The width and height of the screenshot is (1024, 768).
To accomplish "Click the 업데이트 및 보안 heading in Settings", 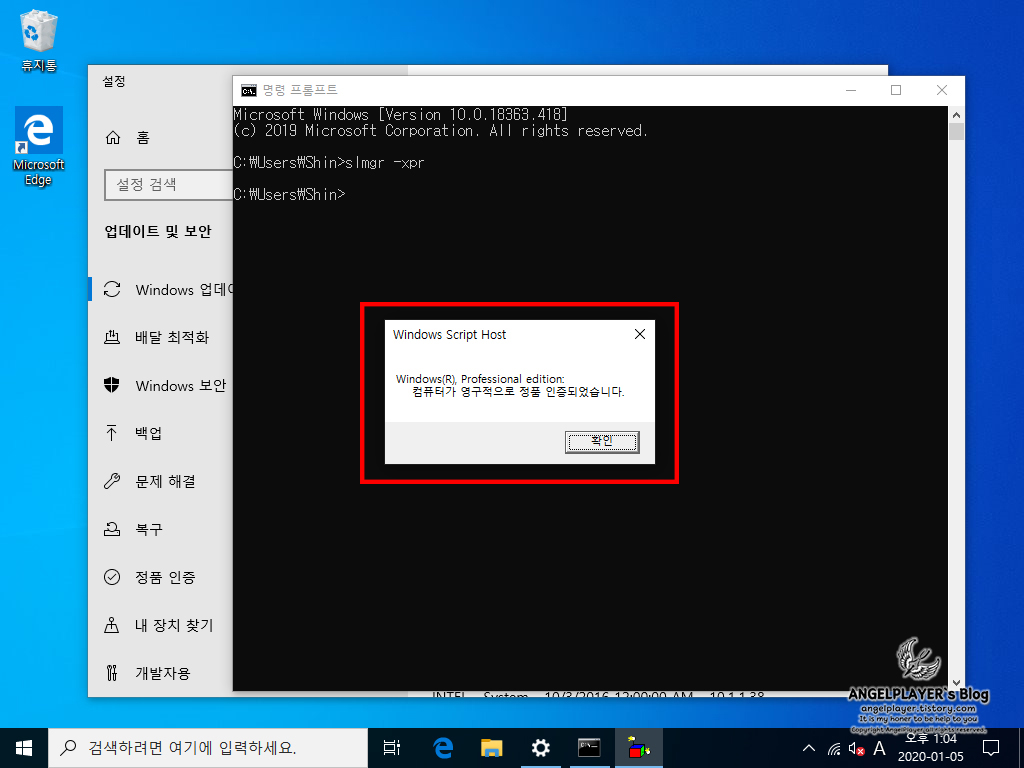I will click(158, 231).
